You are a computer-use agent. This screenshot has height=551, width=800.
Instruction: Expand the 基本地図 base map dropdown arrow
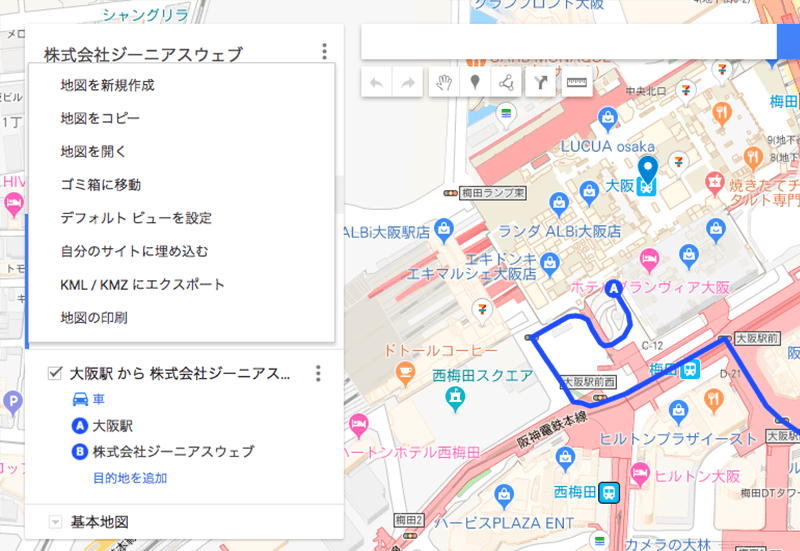[55, 522]
